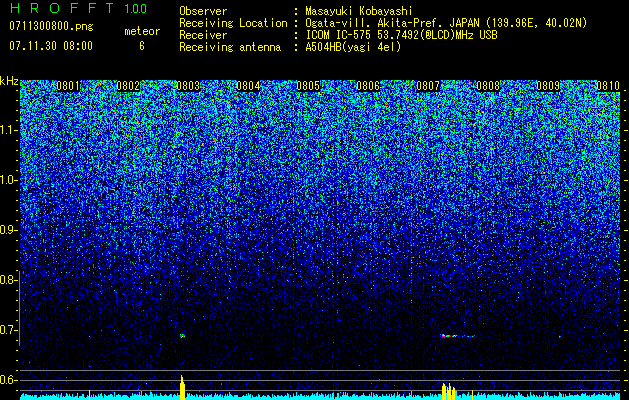629x400 pixels.
Task: Click the Receiving Location value line
Action: [446, 23]
